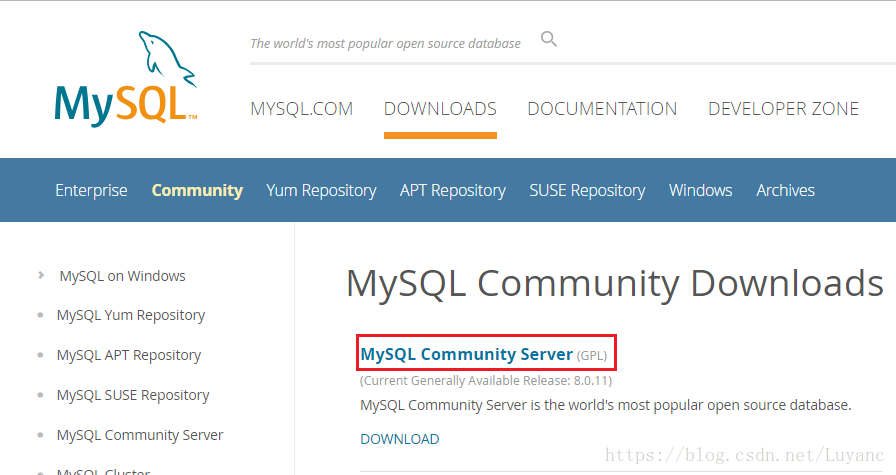
Task: Select the DOWNLOADS tab
Action: point(440,109)
